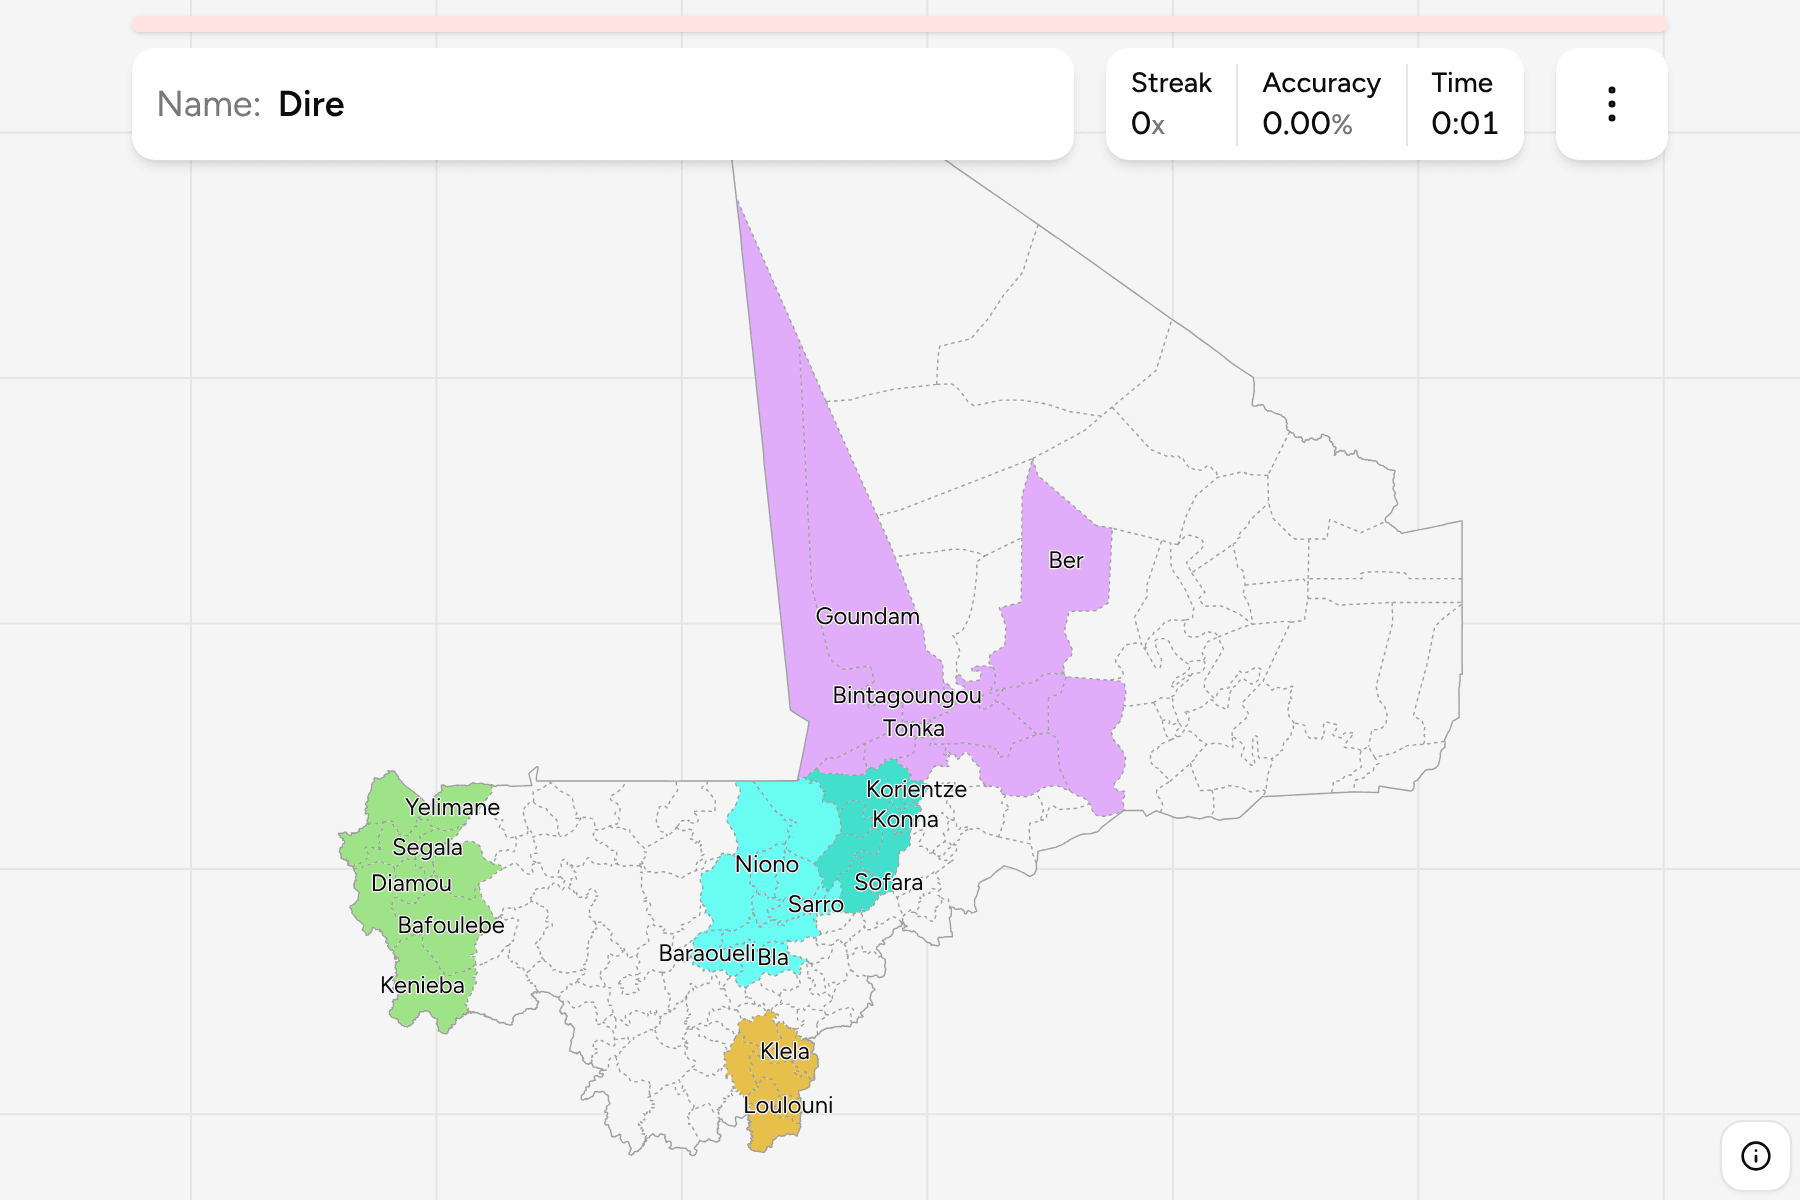Select the Klela region
Screen dimensions: 1800x1200
(784, 1051)
